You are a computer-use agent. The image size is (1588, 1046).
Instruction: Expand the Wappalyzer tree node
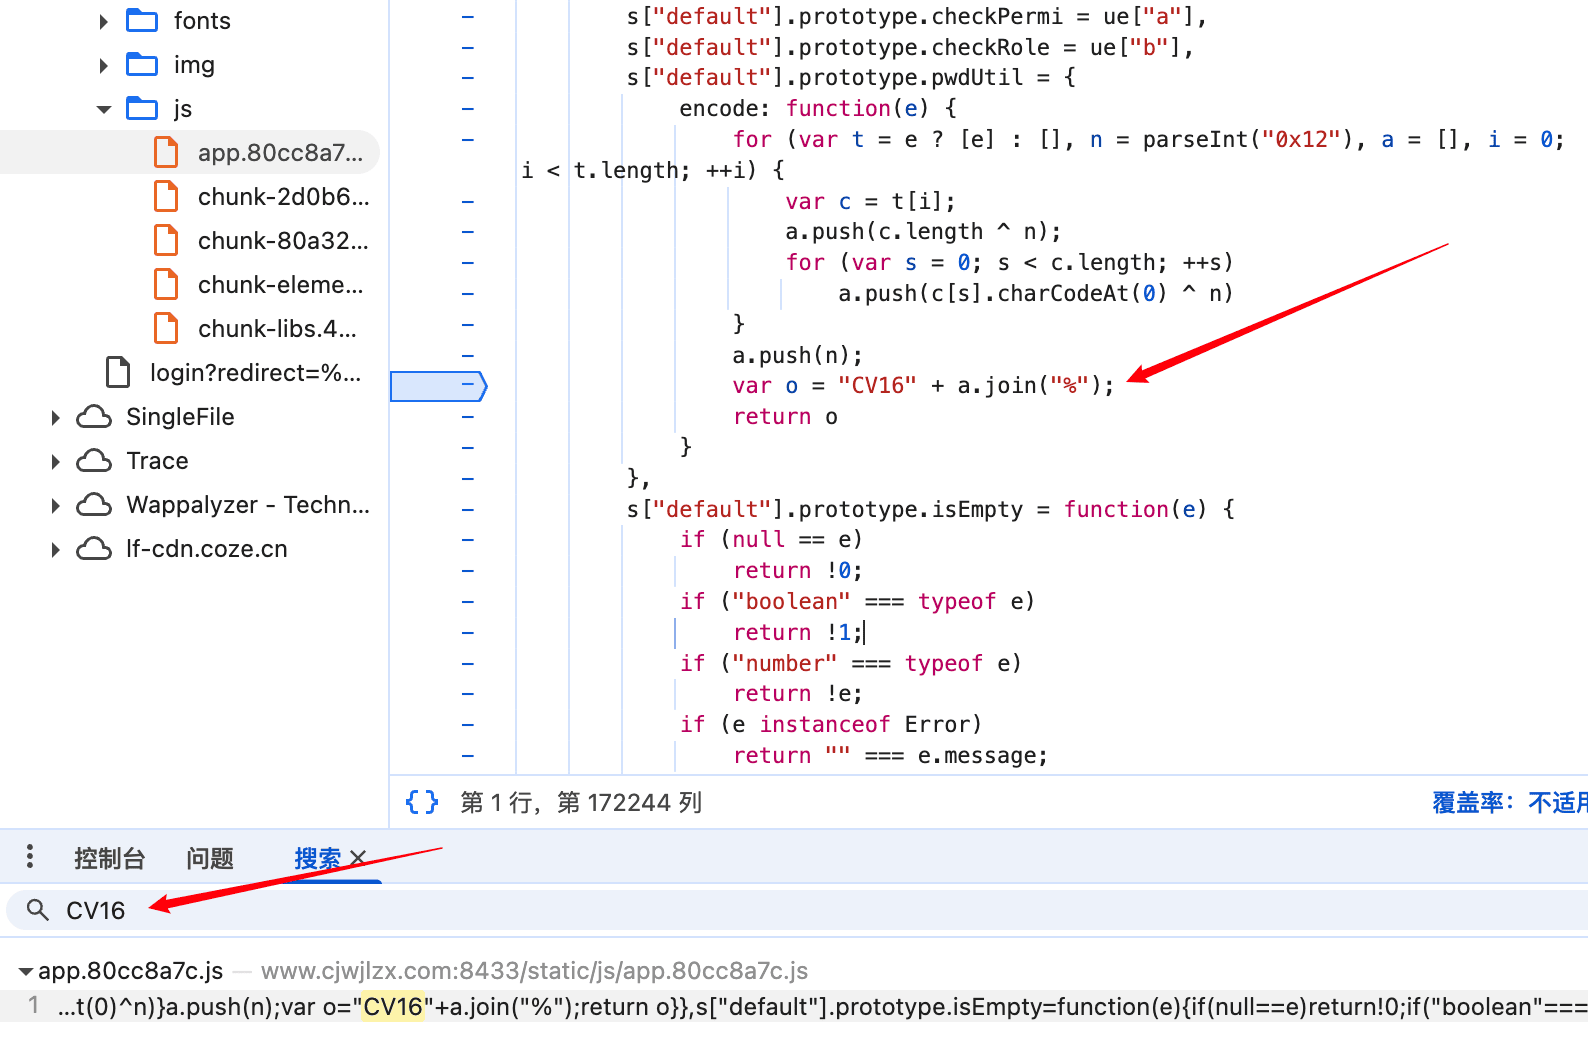pyautogui.click(x=56, y=505)
